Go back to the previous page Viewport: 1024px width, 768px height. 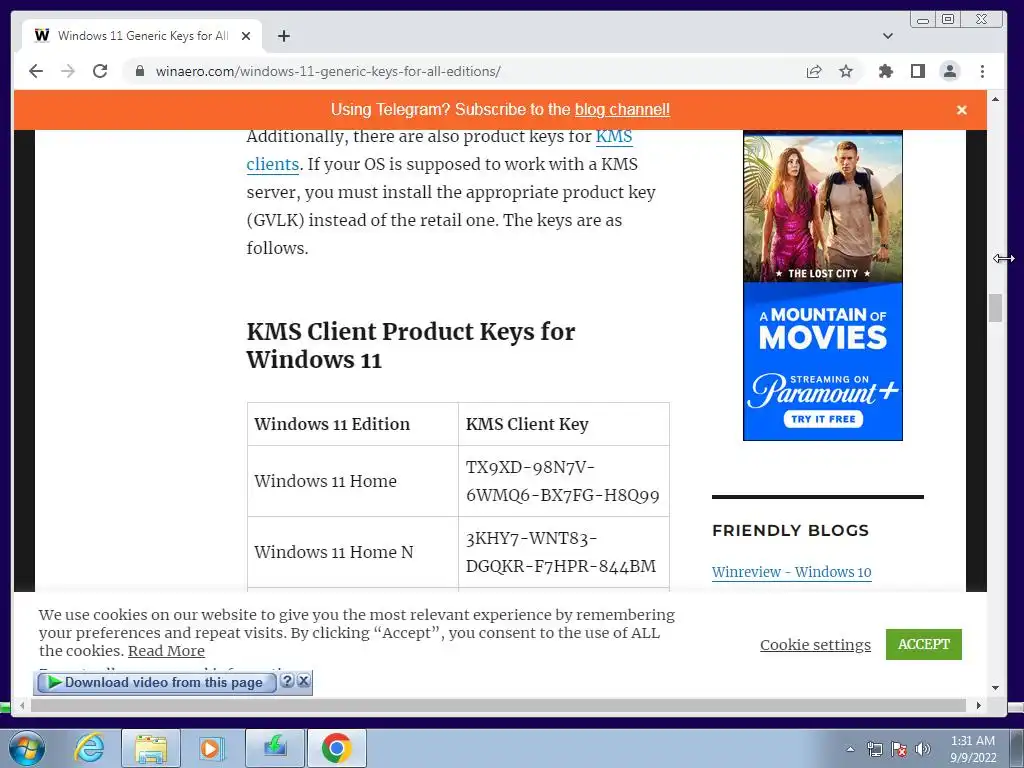[36, 71]
